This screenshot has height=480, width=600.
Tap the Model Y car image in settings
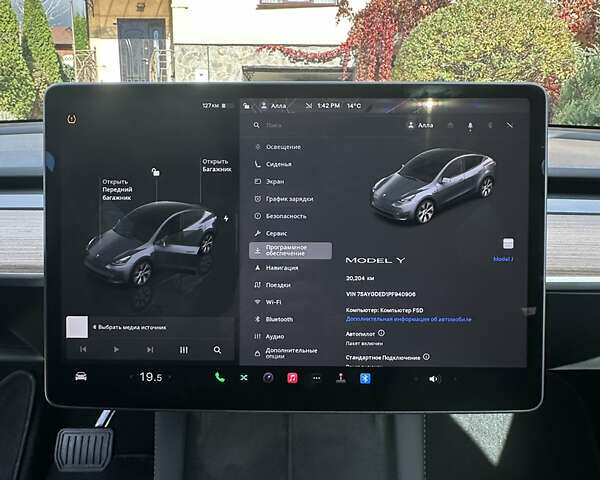coord(433,186)
